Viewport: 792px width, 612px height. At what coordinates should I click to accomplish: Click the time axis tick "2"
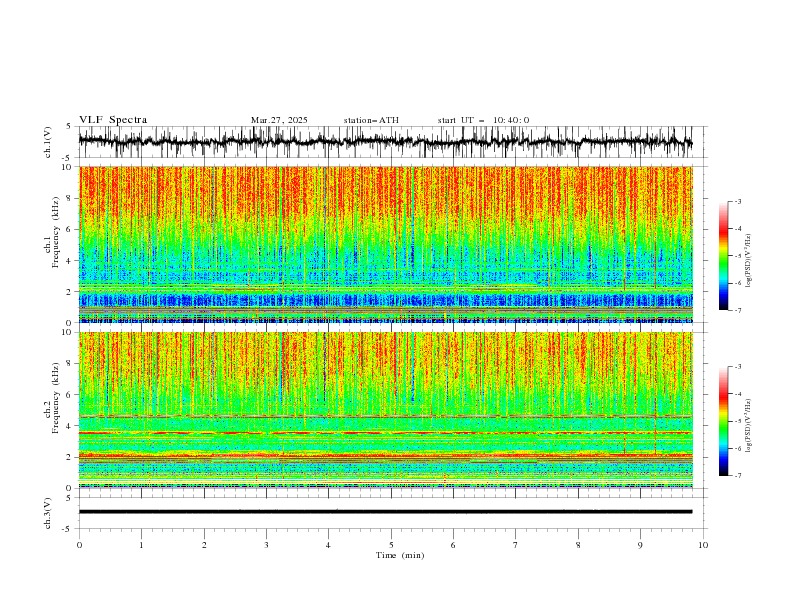[x=204, y=545]
